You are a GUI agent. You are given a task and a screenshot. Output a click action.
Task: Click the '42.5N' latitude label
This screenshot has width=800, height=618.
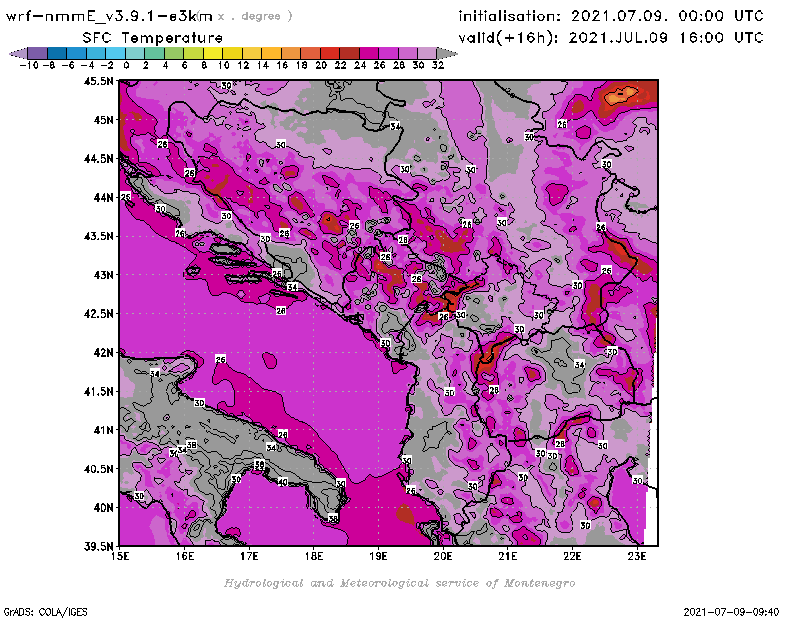tap(98, 314)
